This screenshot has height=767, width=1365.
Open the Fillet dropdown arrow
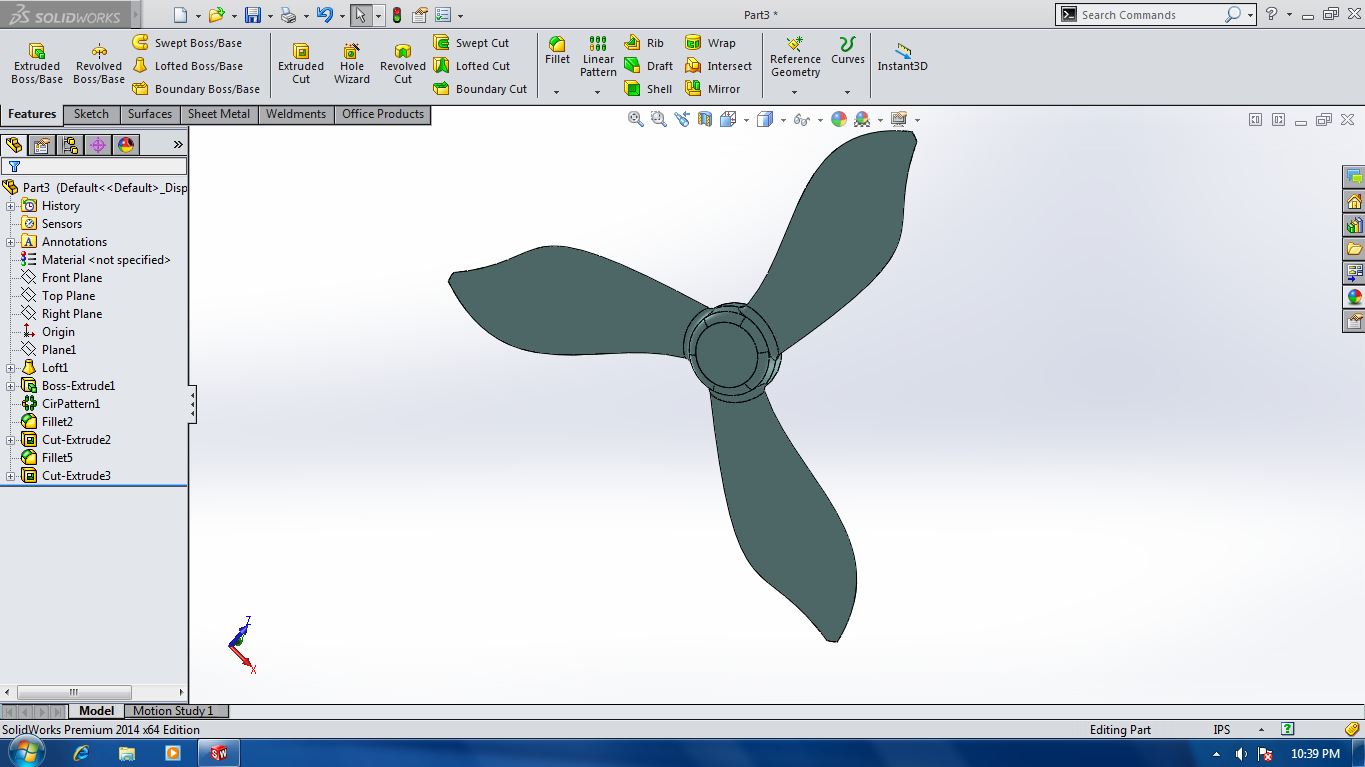pos(557,92)
